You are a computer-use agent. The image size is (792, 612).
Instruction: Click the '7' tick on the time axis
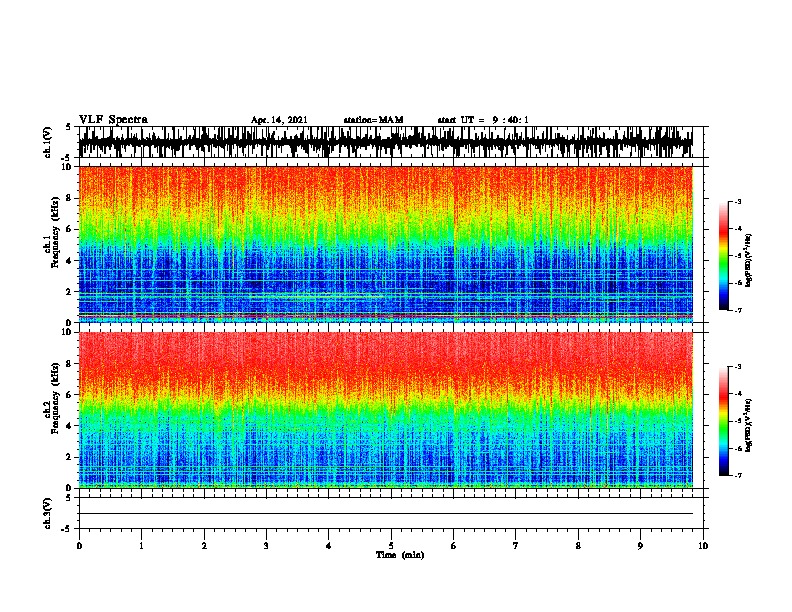[516, 546]
